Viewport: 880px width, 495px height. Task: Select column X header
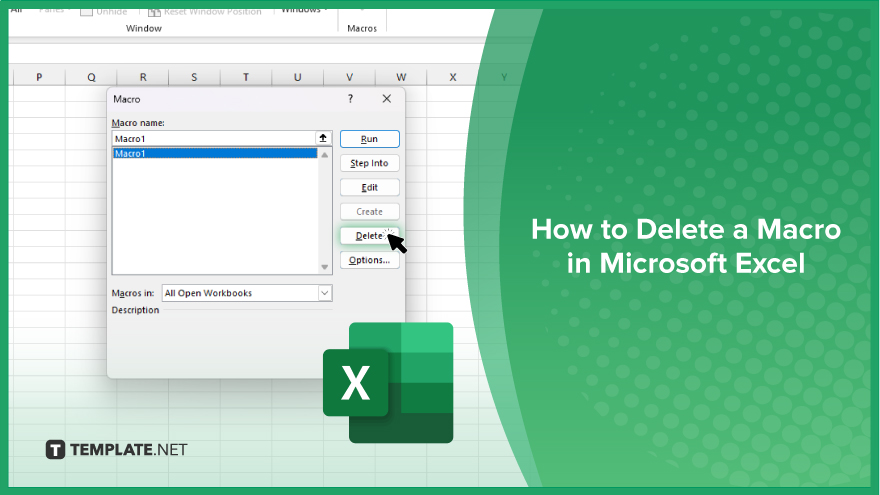(452, 77)
